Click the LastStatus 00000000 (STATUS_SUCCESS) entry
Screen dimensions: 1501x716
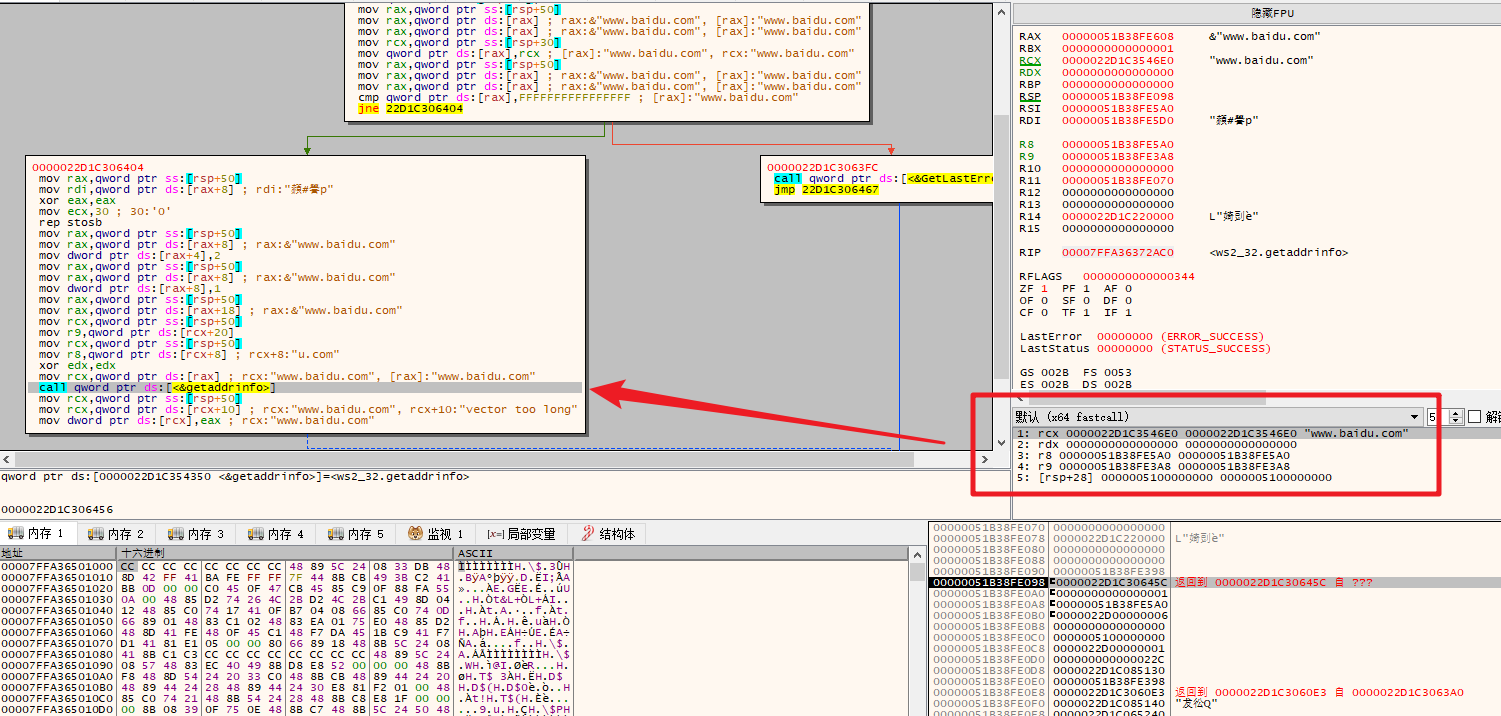[1145, 348]
